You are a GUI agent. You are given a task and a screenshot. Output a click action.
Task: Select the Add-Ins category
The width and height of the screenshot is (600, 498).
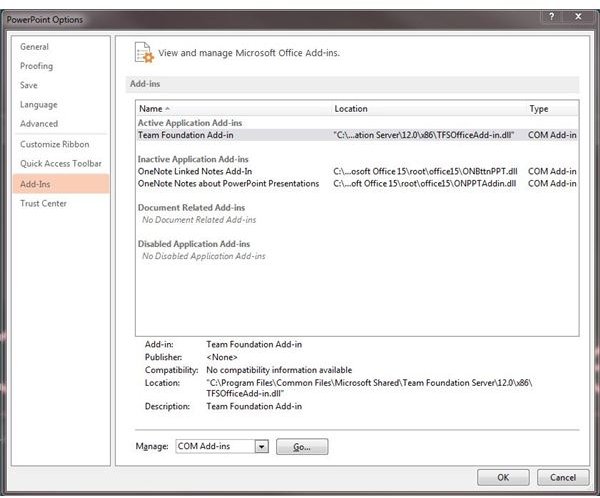pos(61,184)
